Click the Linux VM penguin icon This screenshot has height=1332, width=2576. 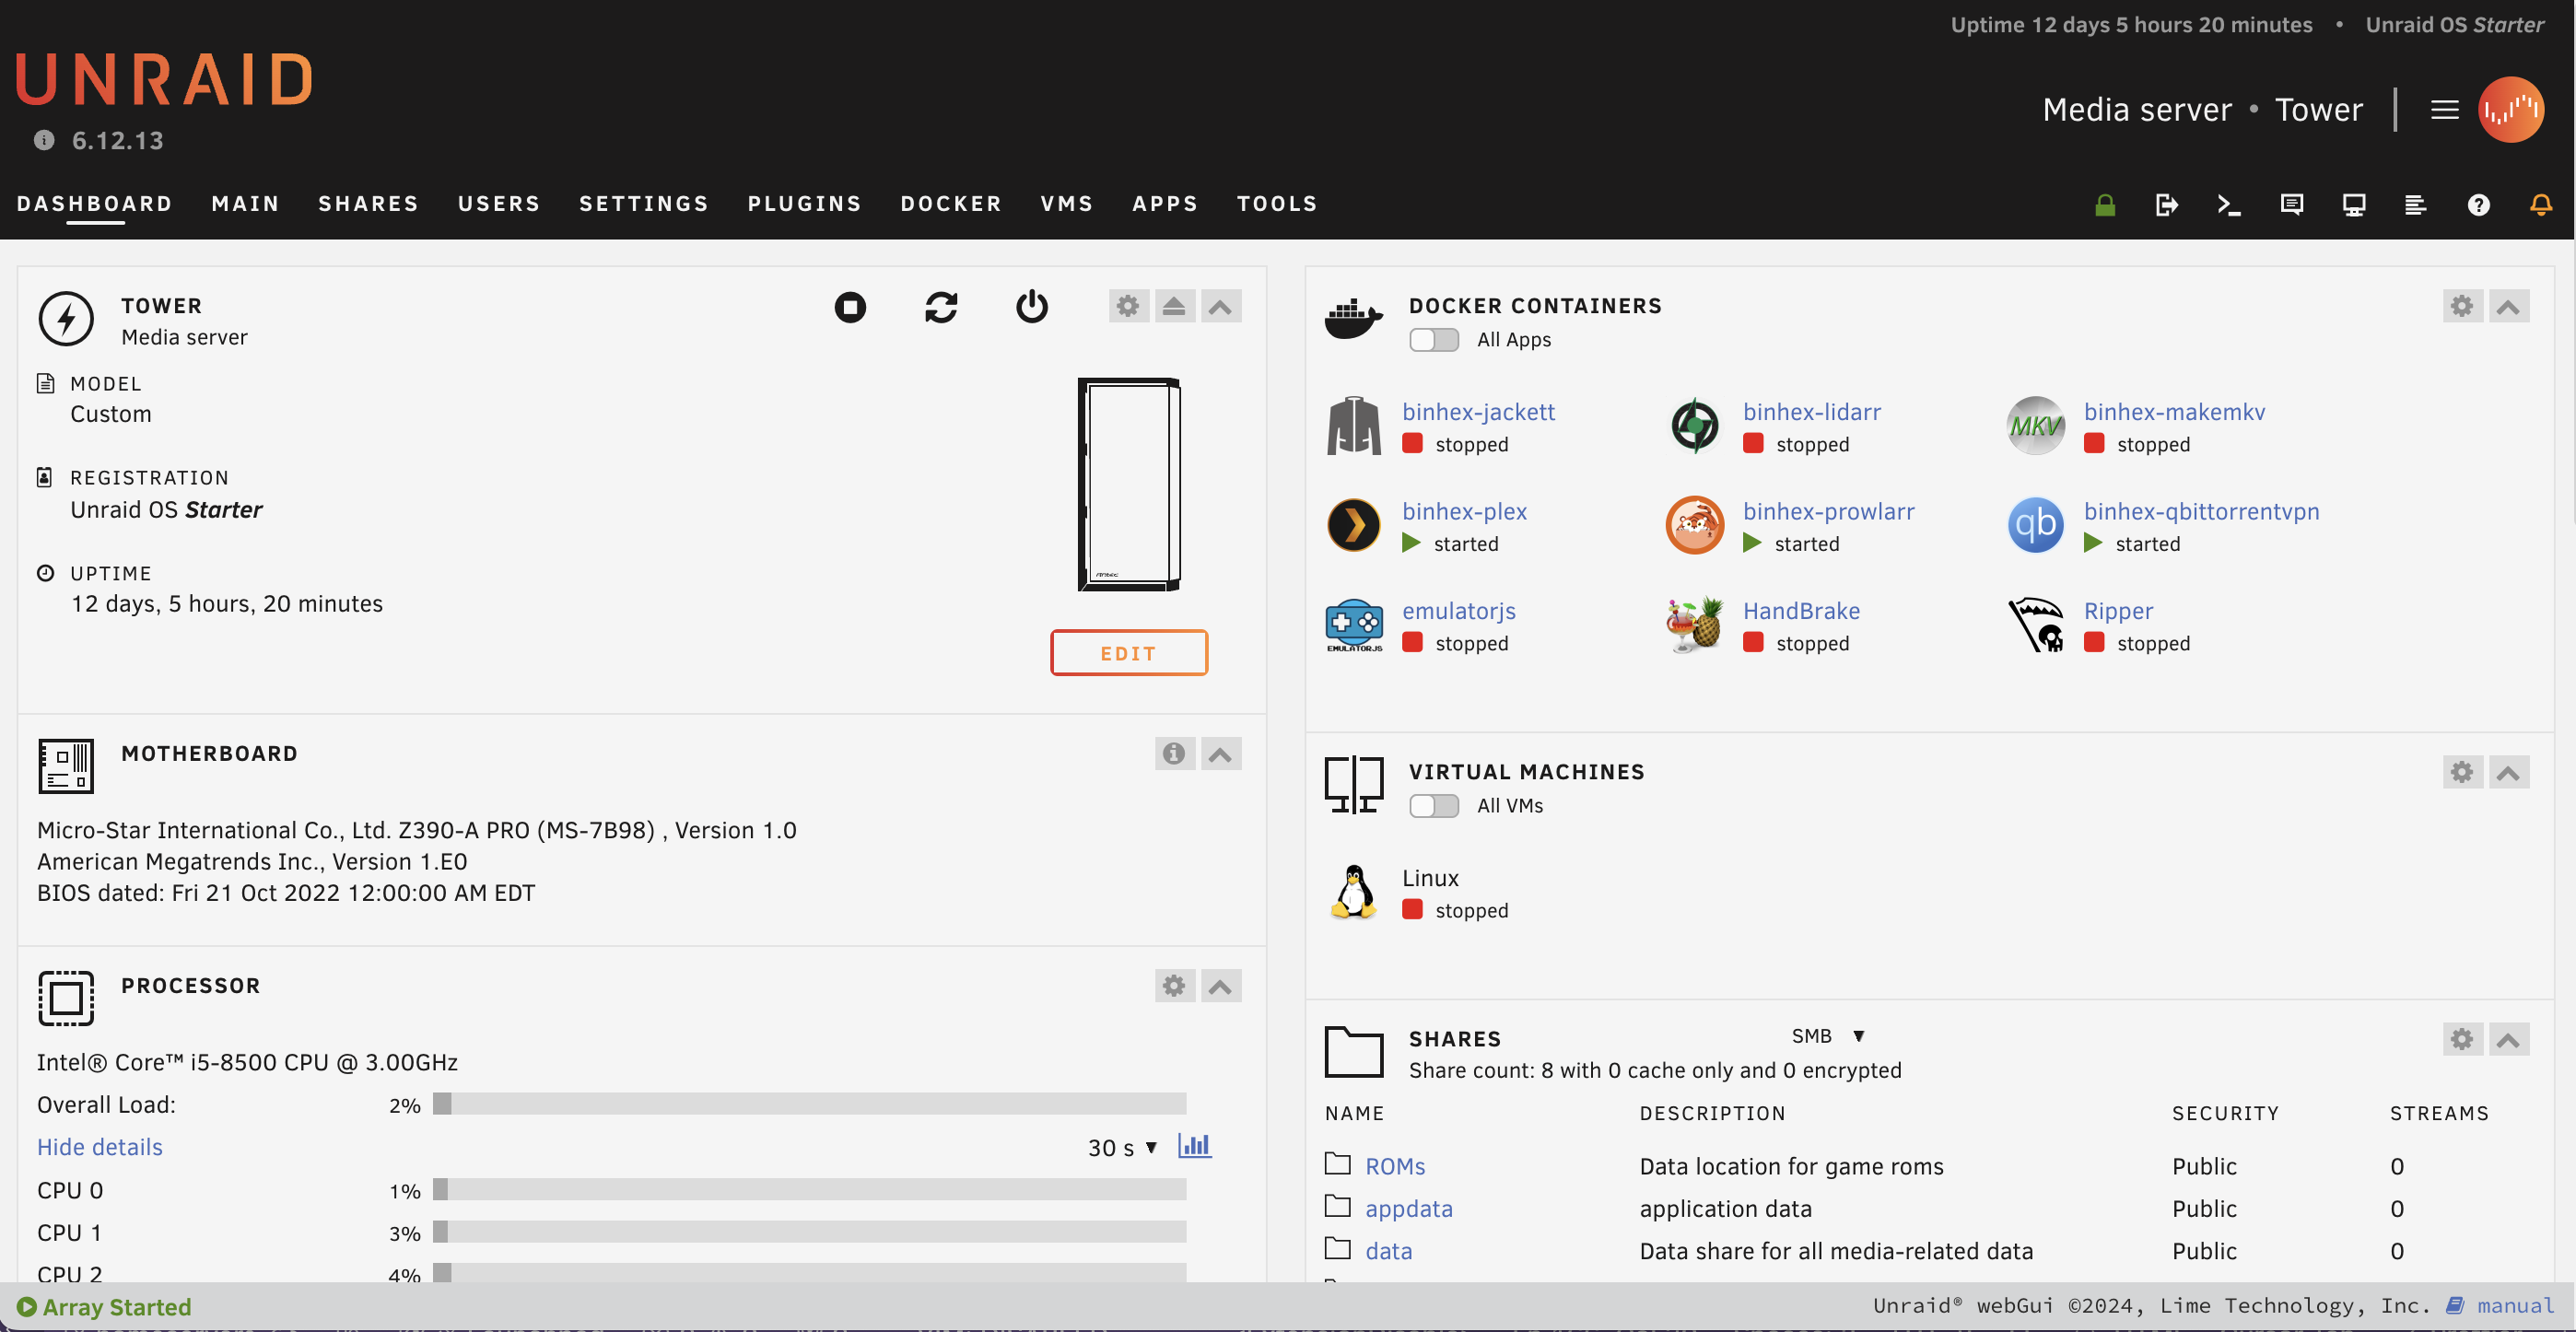point(1353,892)
